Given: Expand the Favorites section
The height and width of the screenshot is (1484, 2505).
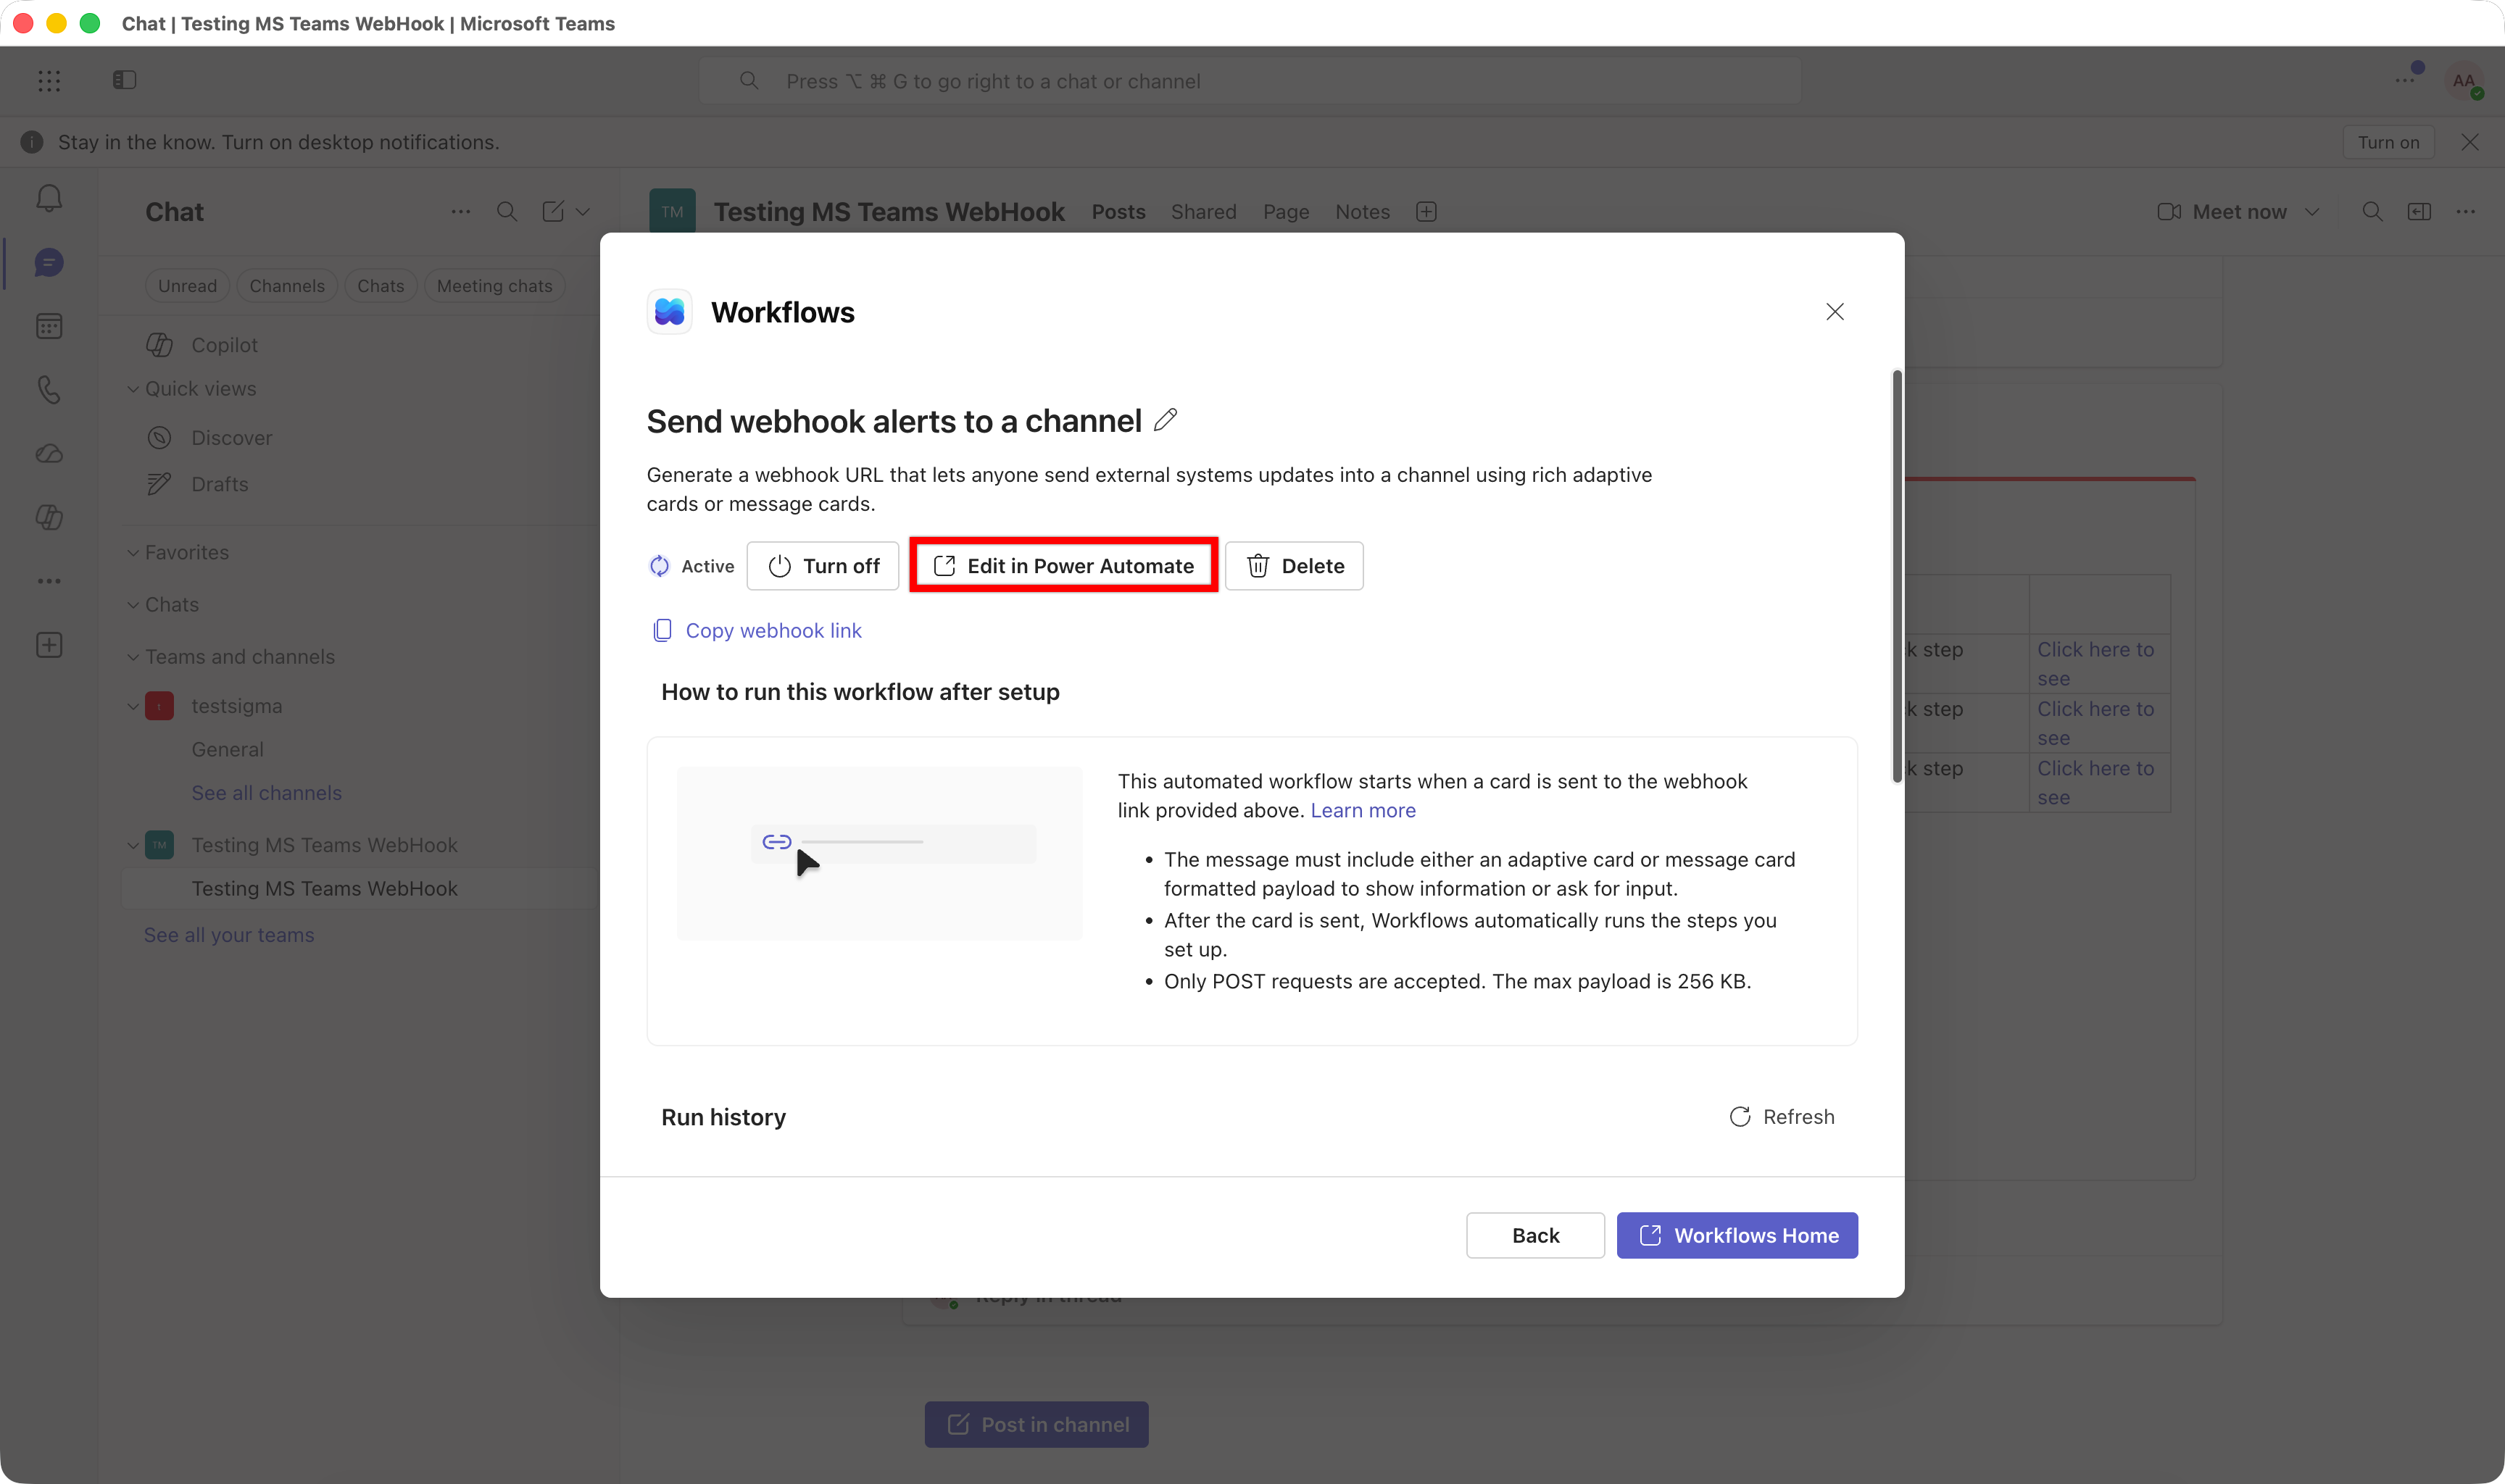Looking at the screenshot, I should 132,552.
